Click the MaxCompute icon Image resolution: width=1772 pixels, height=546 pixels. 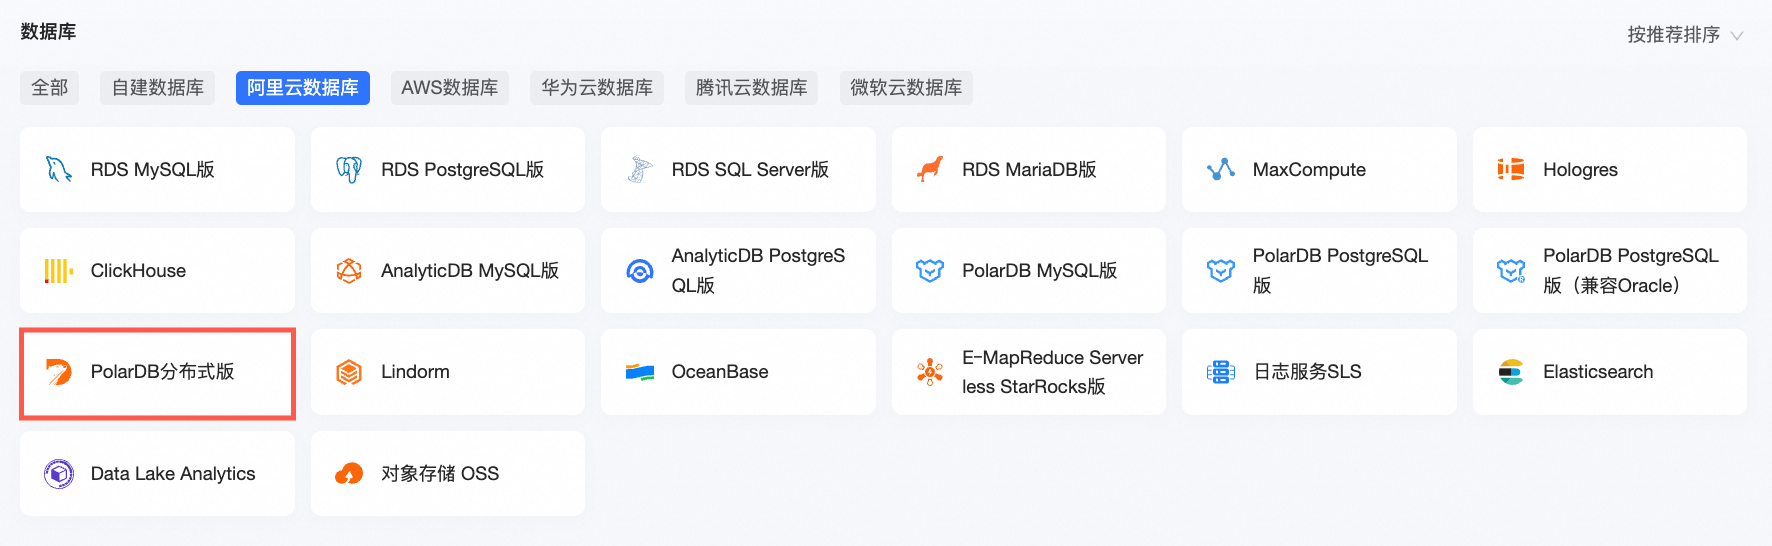point(1221,169)
